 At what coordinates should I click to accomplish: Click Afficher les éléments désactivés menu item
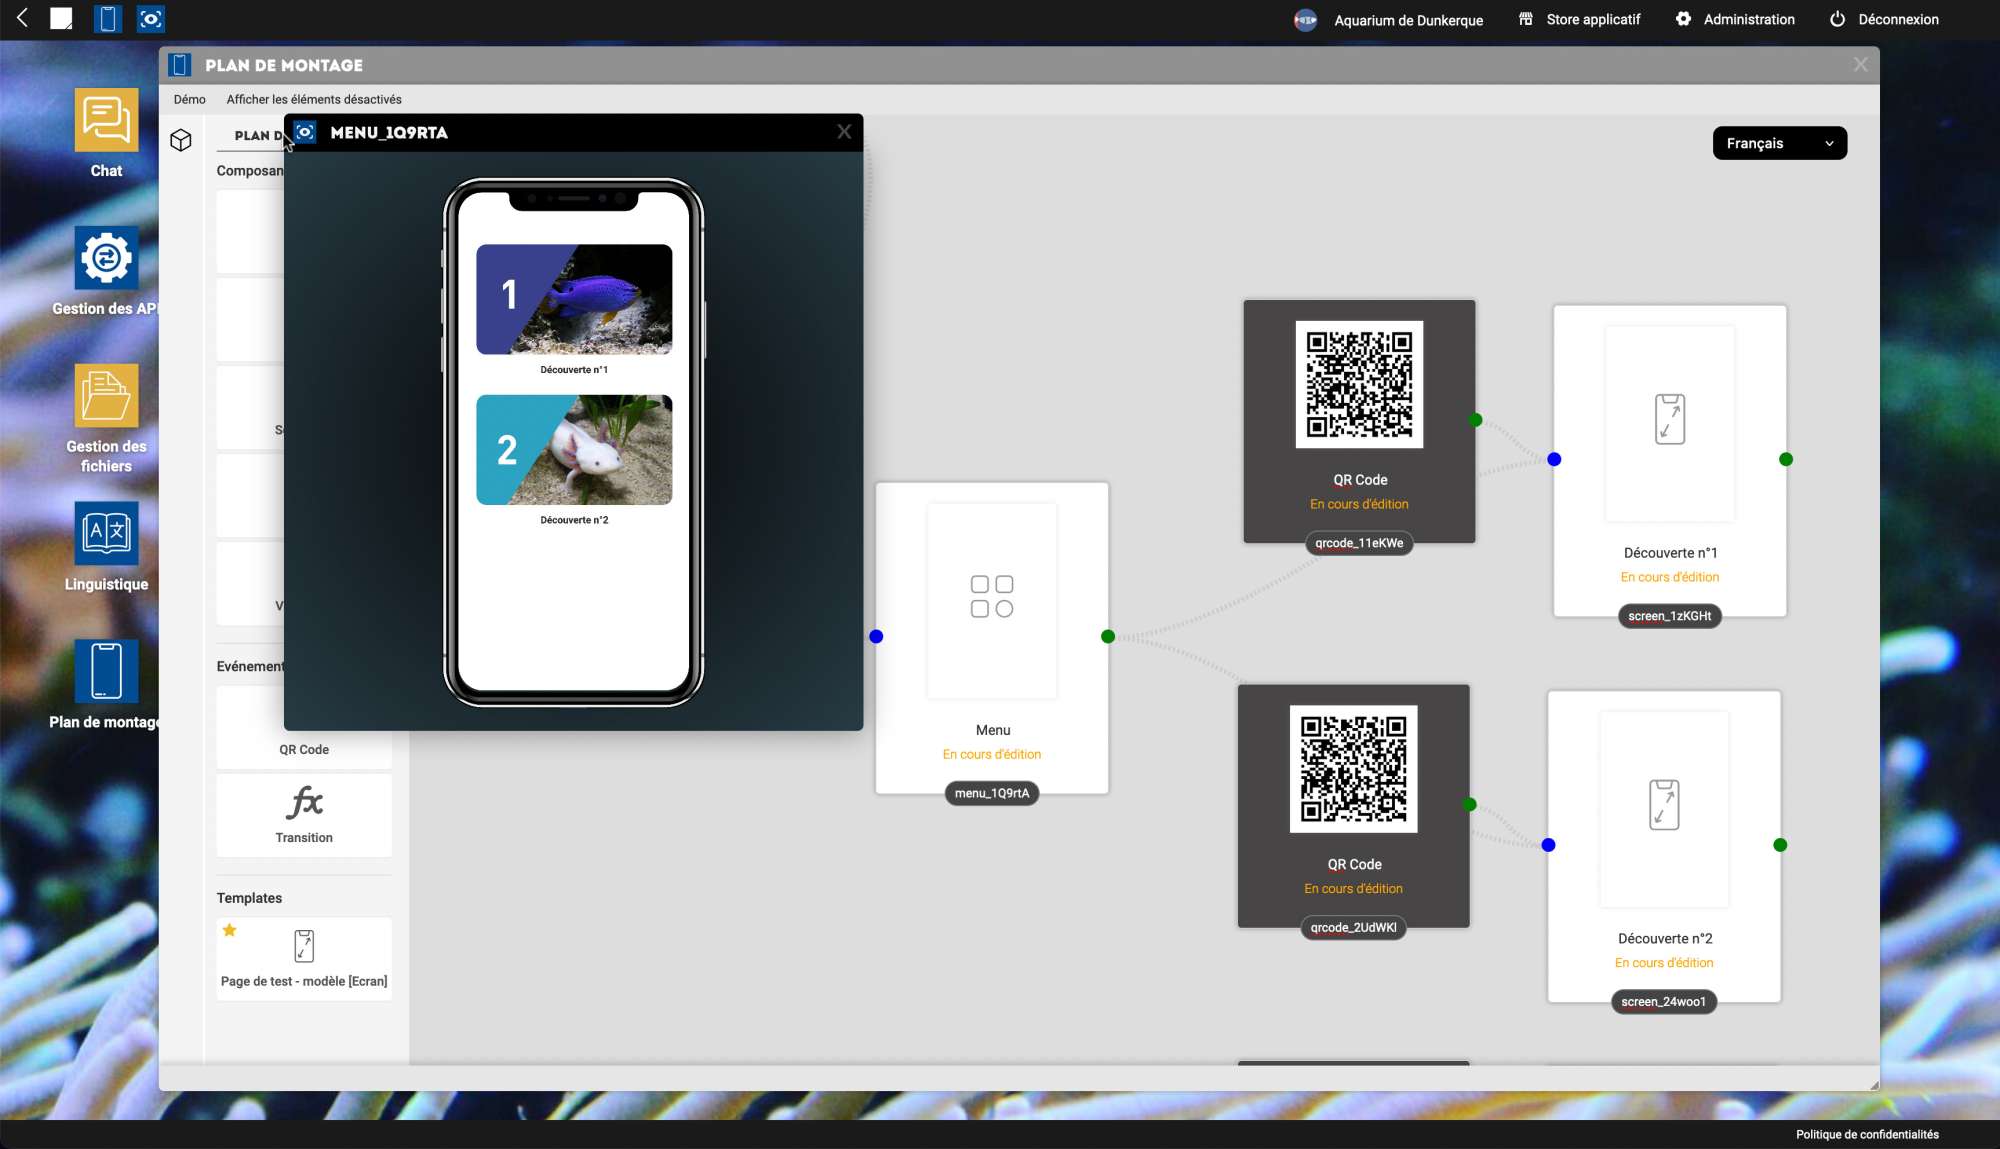314,99
